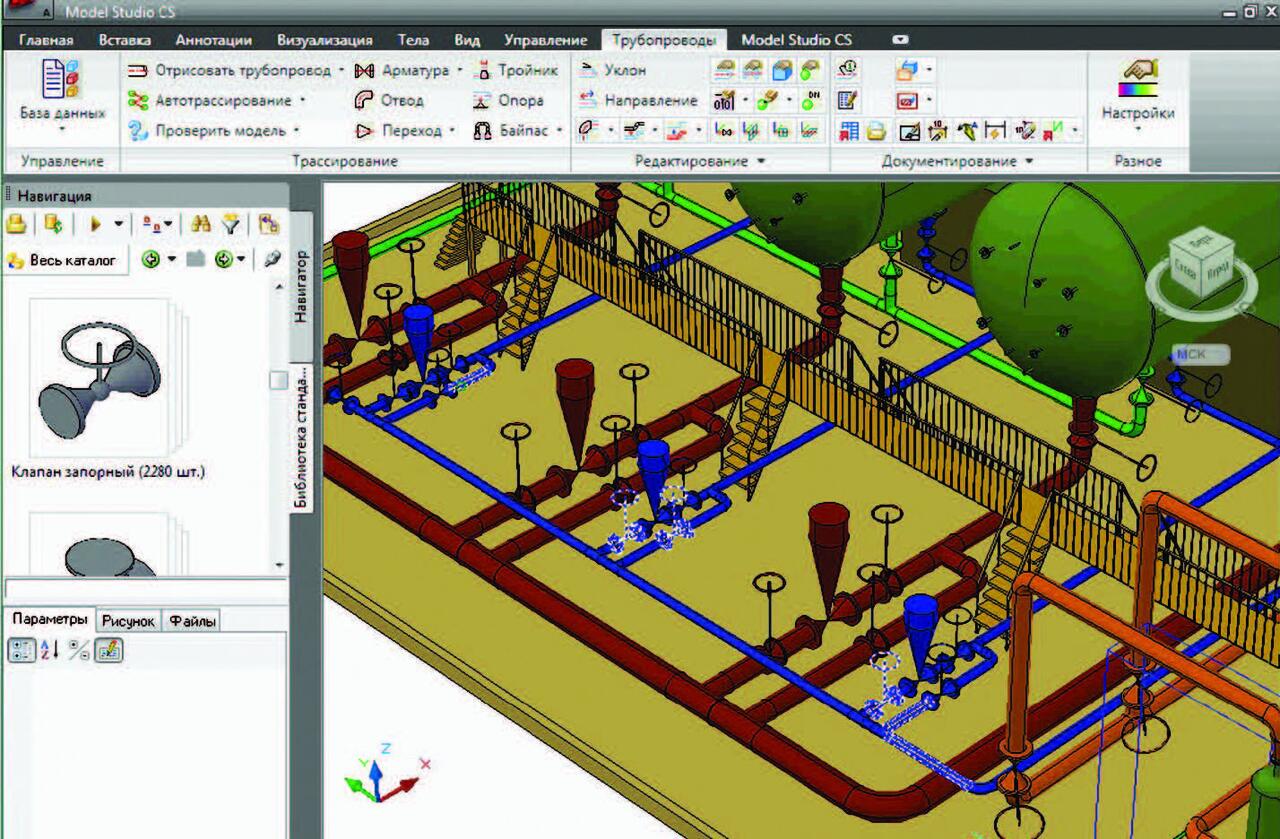Open dropdown arrow next to Отрисовать трубопровод
Image resolution: width=1280 pixels, height=839 pixels.
coord(341,71)
